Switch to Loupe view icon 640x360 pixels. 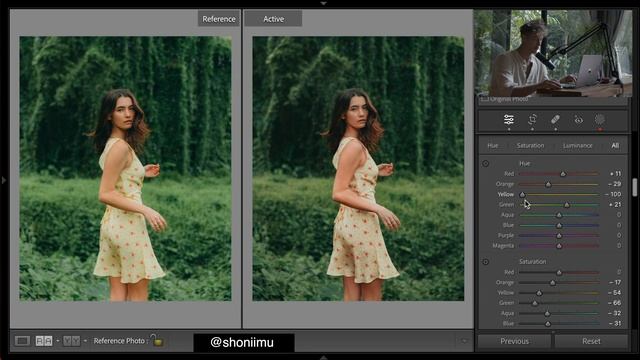[x=22, y=340]
